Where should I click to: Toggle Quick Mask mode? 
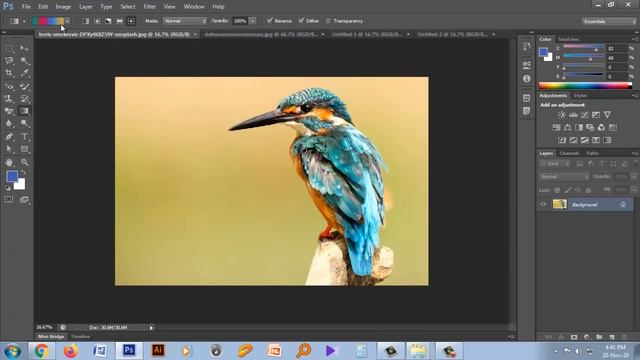(x=9, y=200)
